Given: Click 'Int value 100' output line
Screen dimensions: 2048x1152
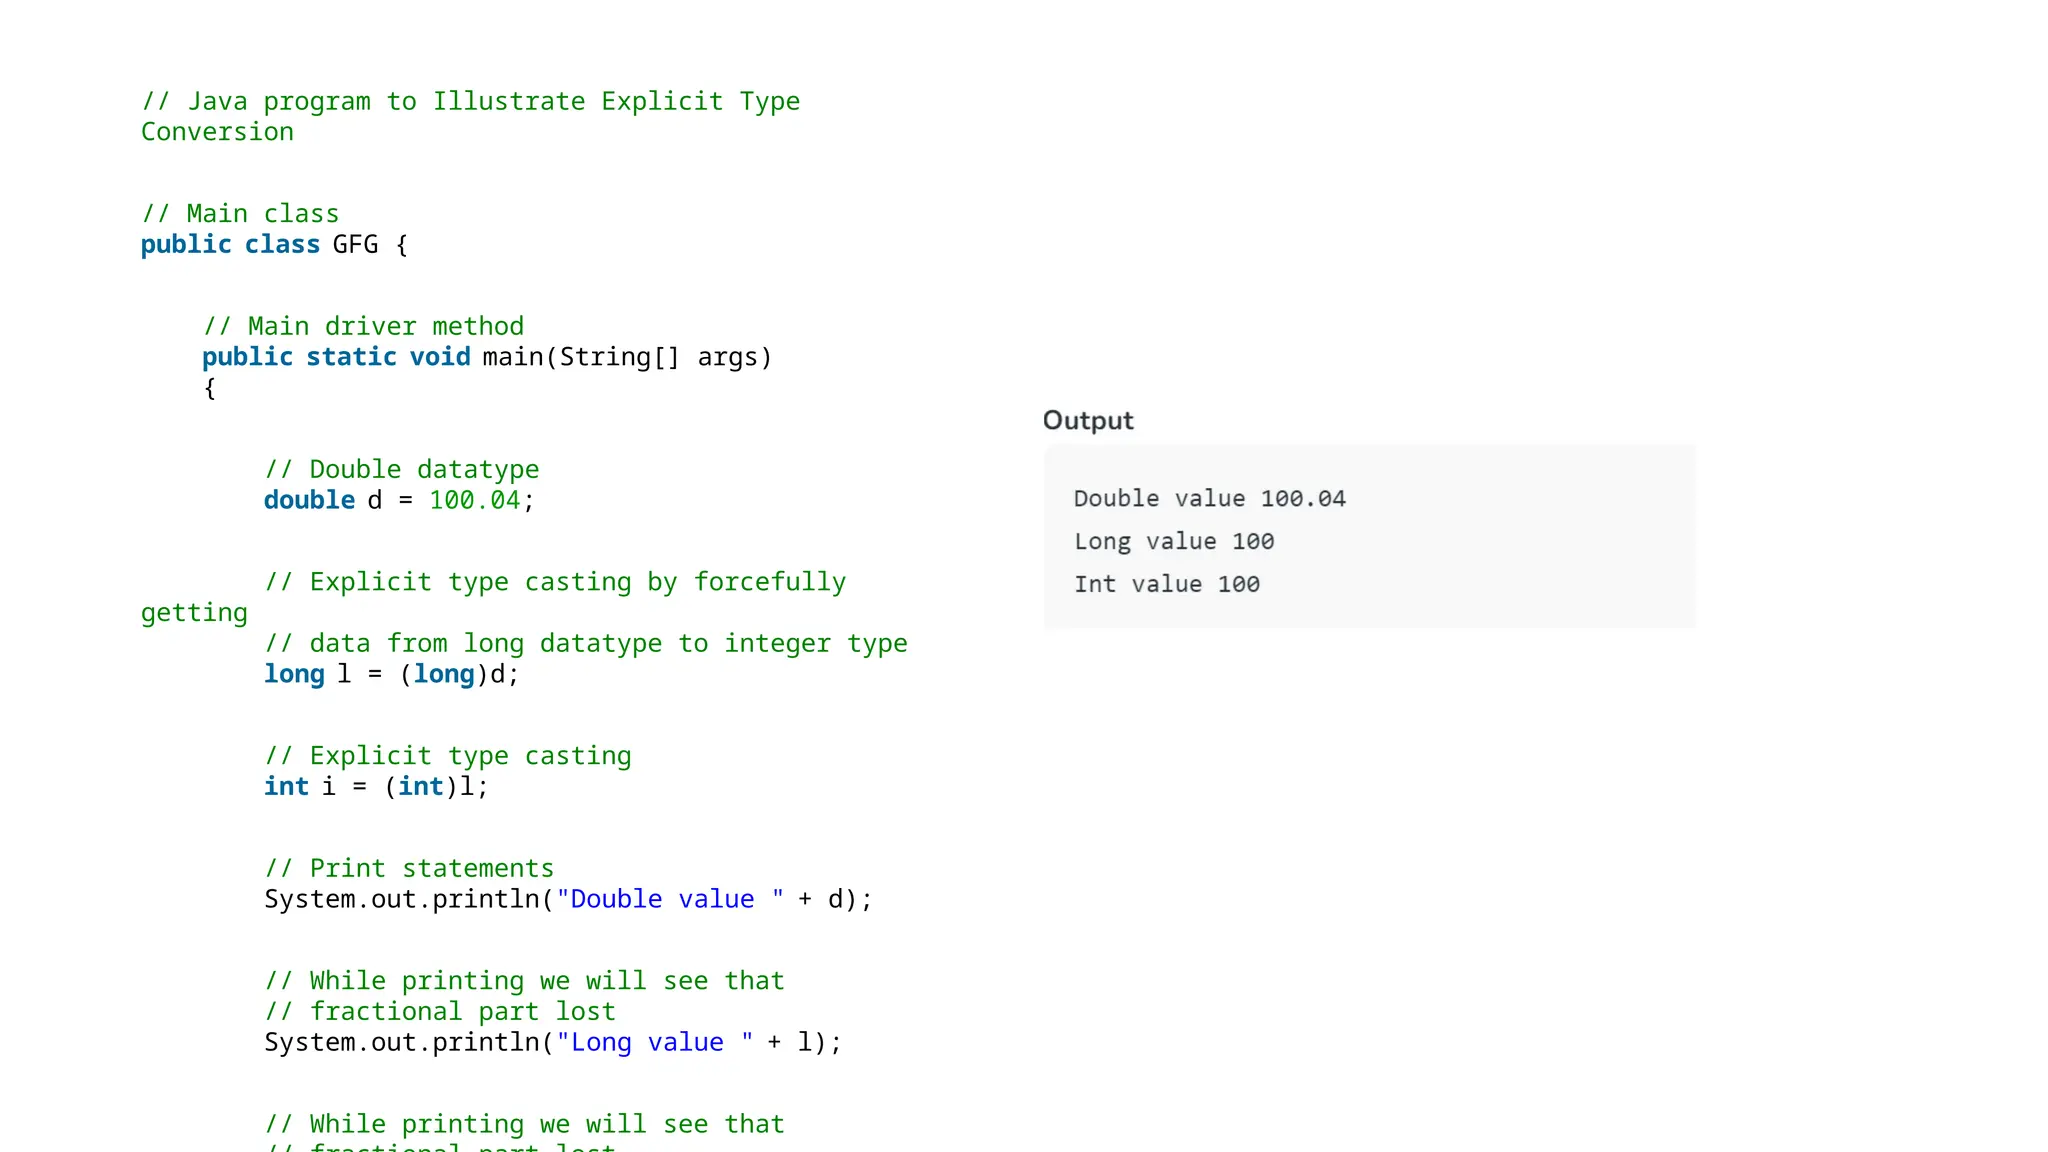Looking at the screenshot, I should (x=1166, y=584).
